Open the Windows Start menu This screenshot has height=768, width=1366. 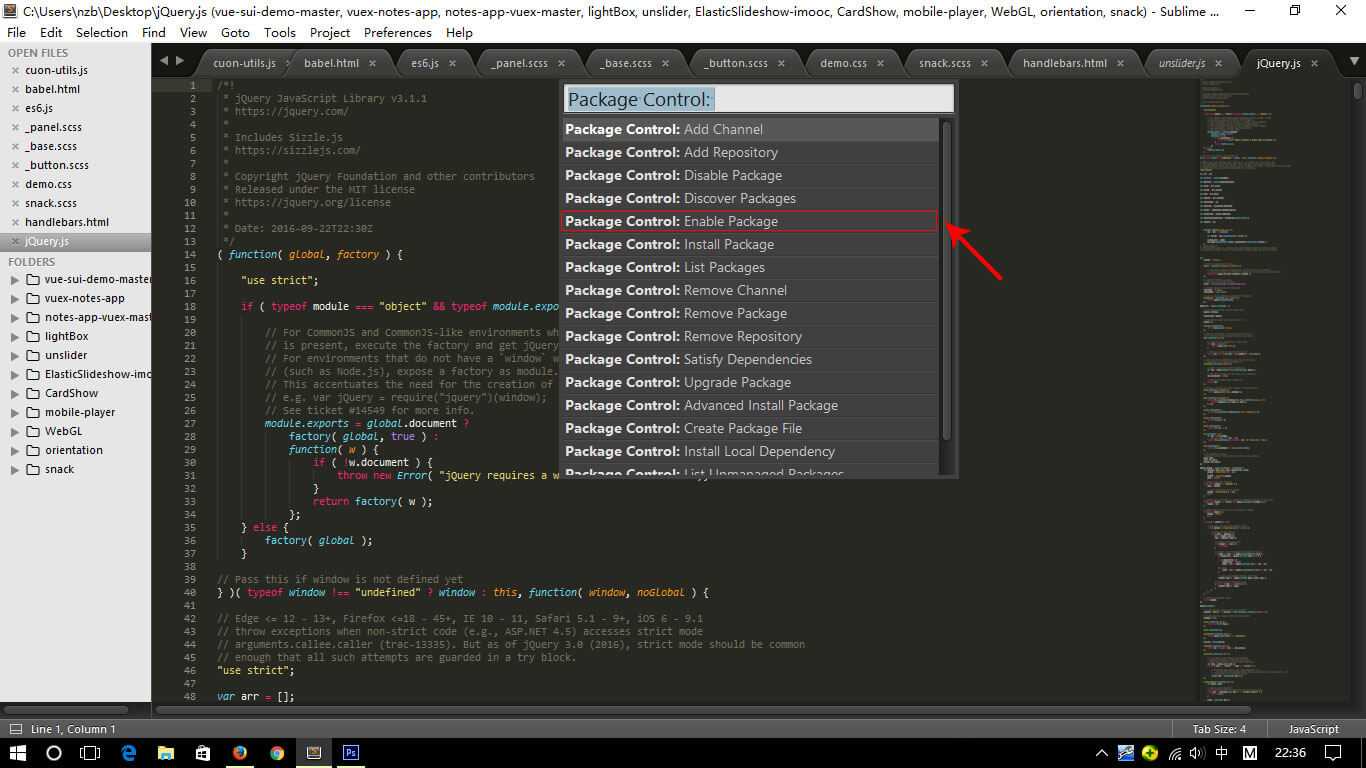point(16,753)
